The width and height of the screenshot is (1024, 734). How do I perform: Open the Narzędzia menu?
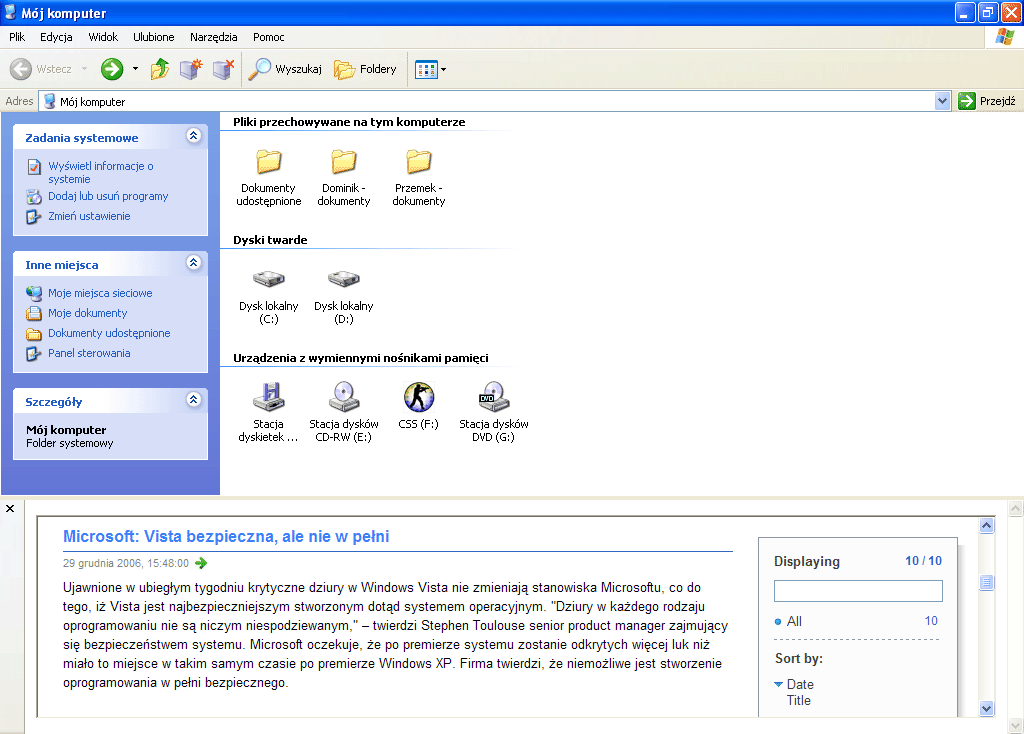(214, 37)
